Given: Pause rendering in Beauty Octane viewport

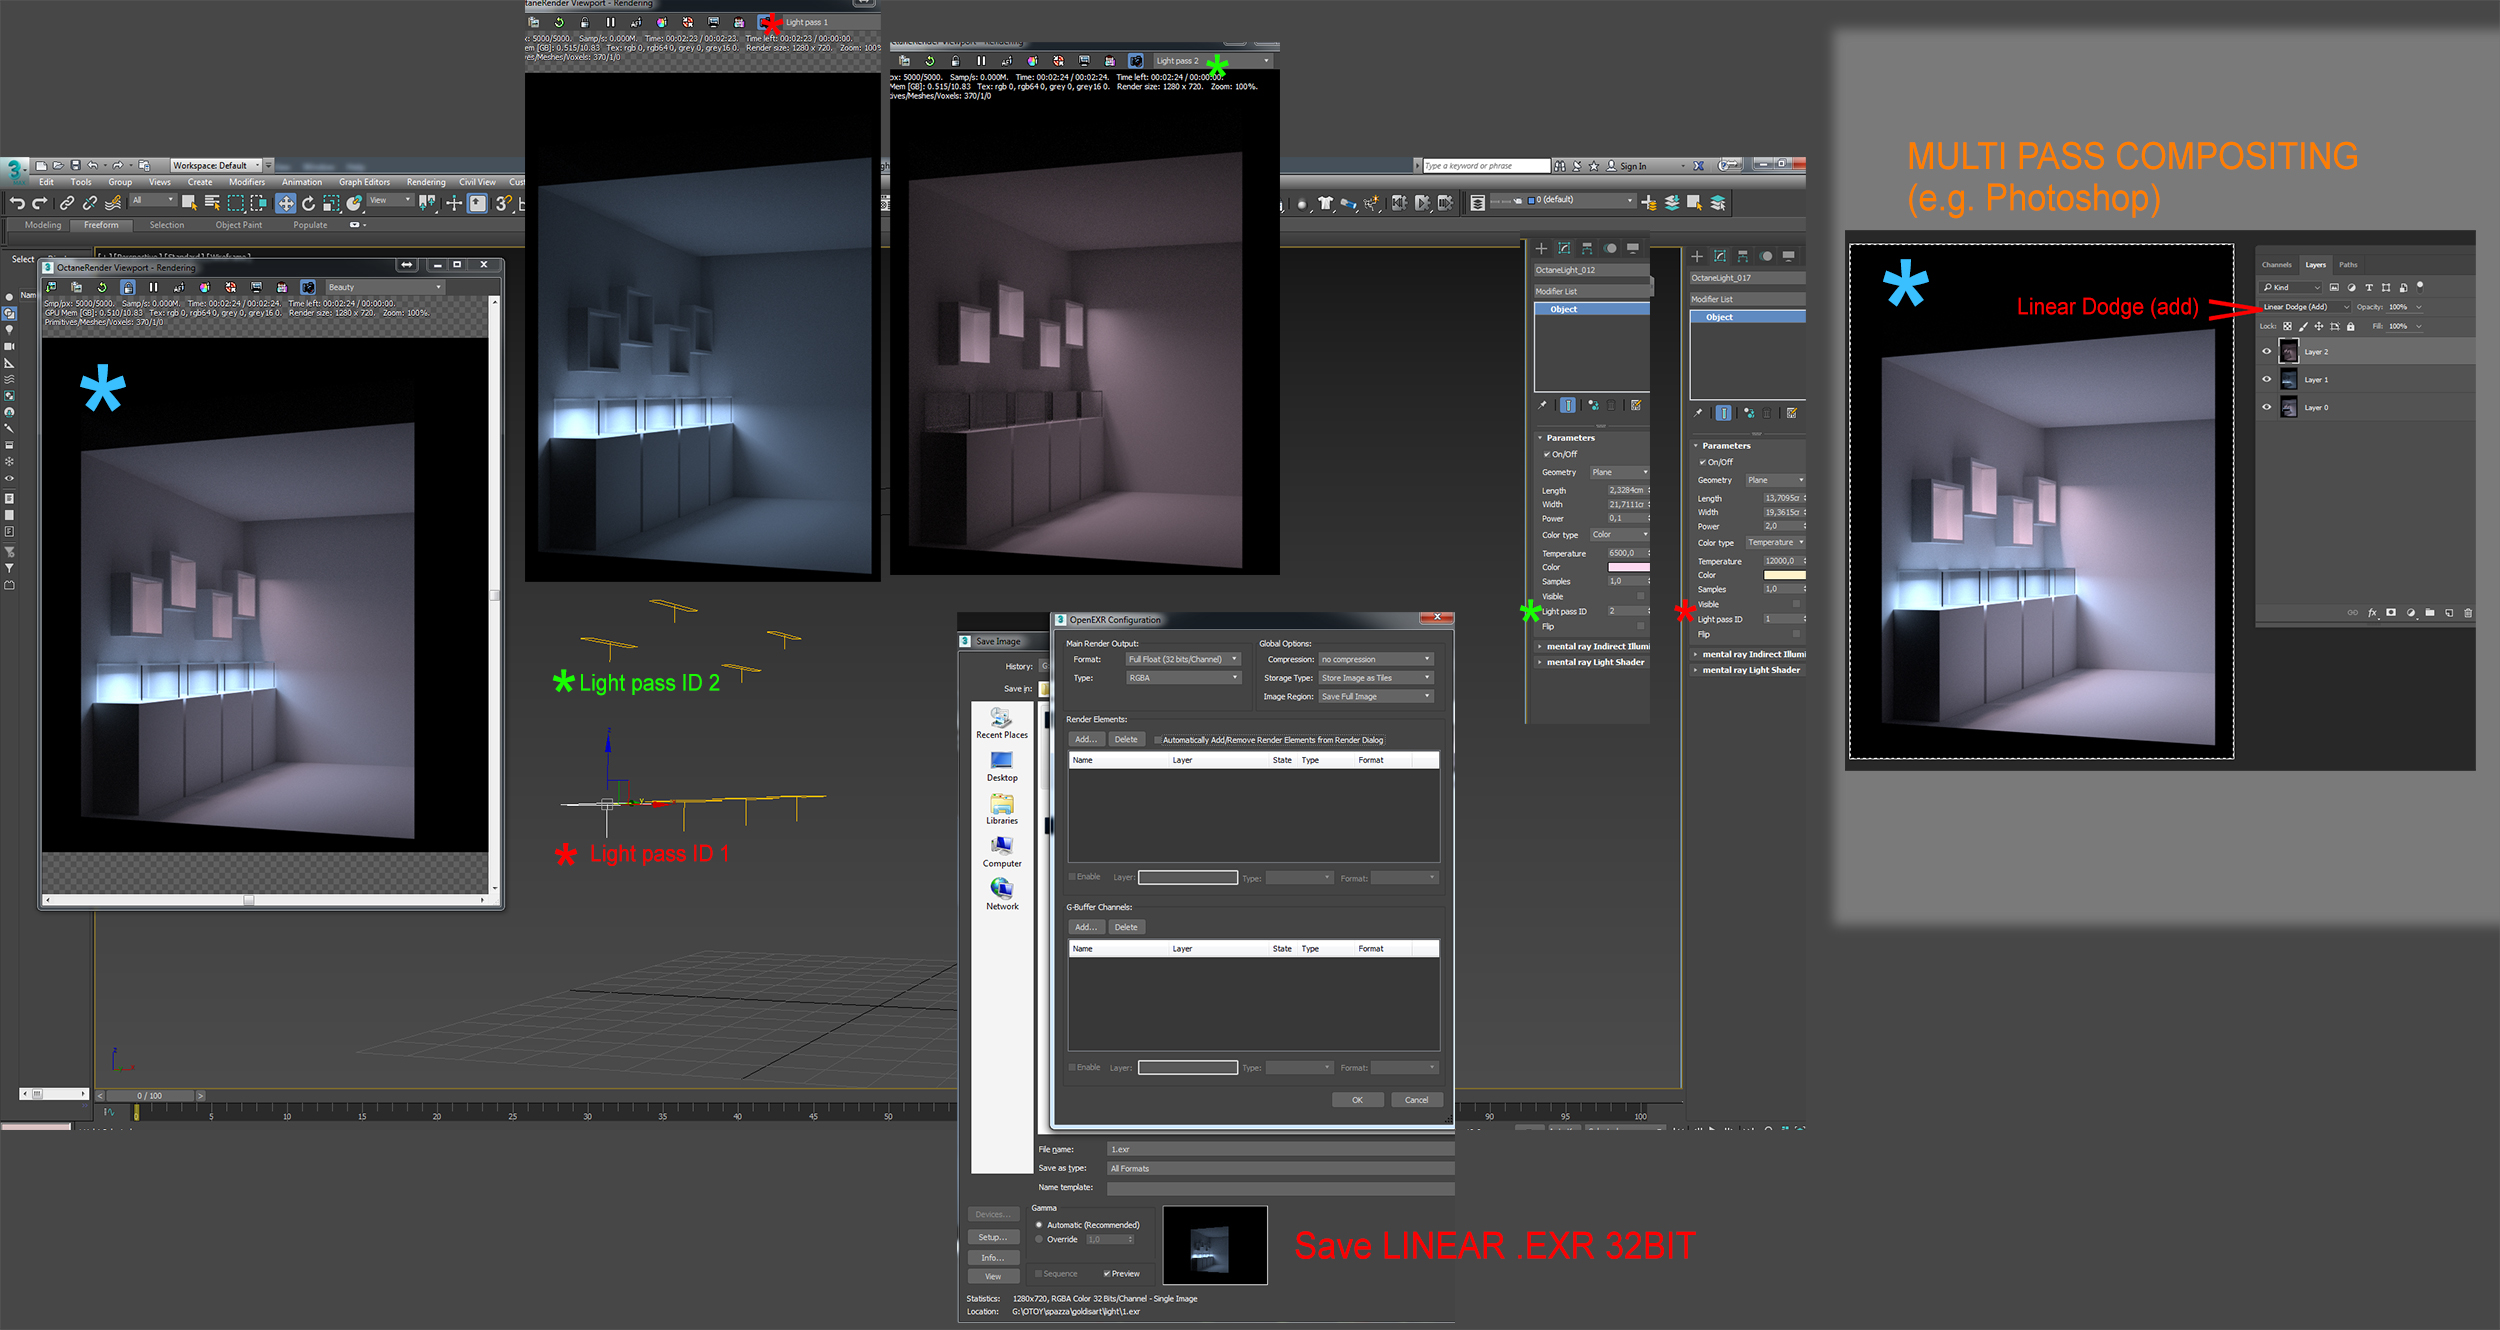Looking at the screenshot, I should tap(153, 287).
